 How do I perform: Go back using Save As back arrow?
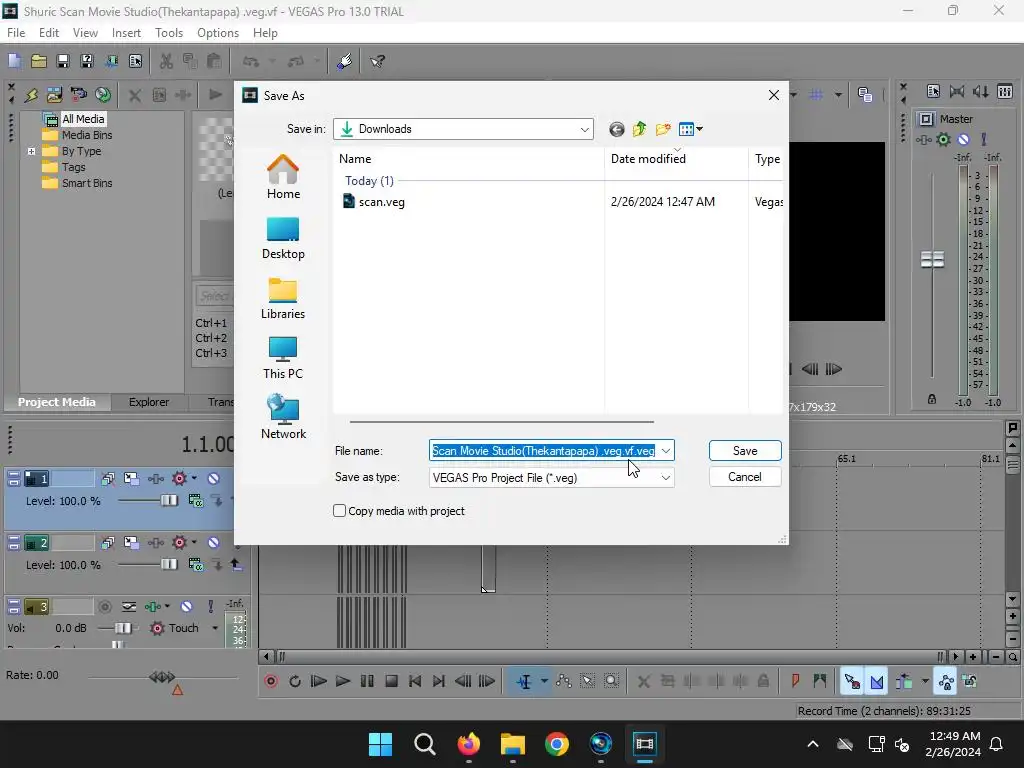616,129
